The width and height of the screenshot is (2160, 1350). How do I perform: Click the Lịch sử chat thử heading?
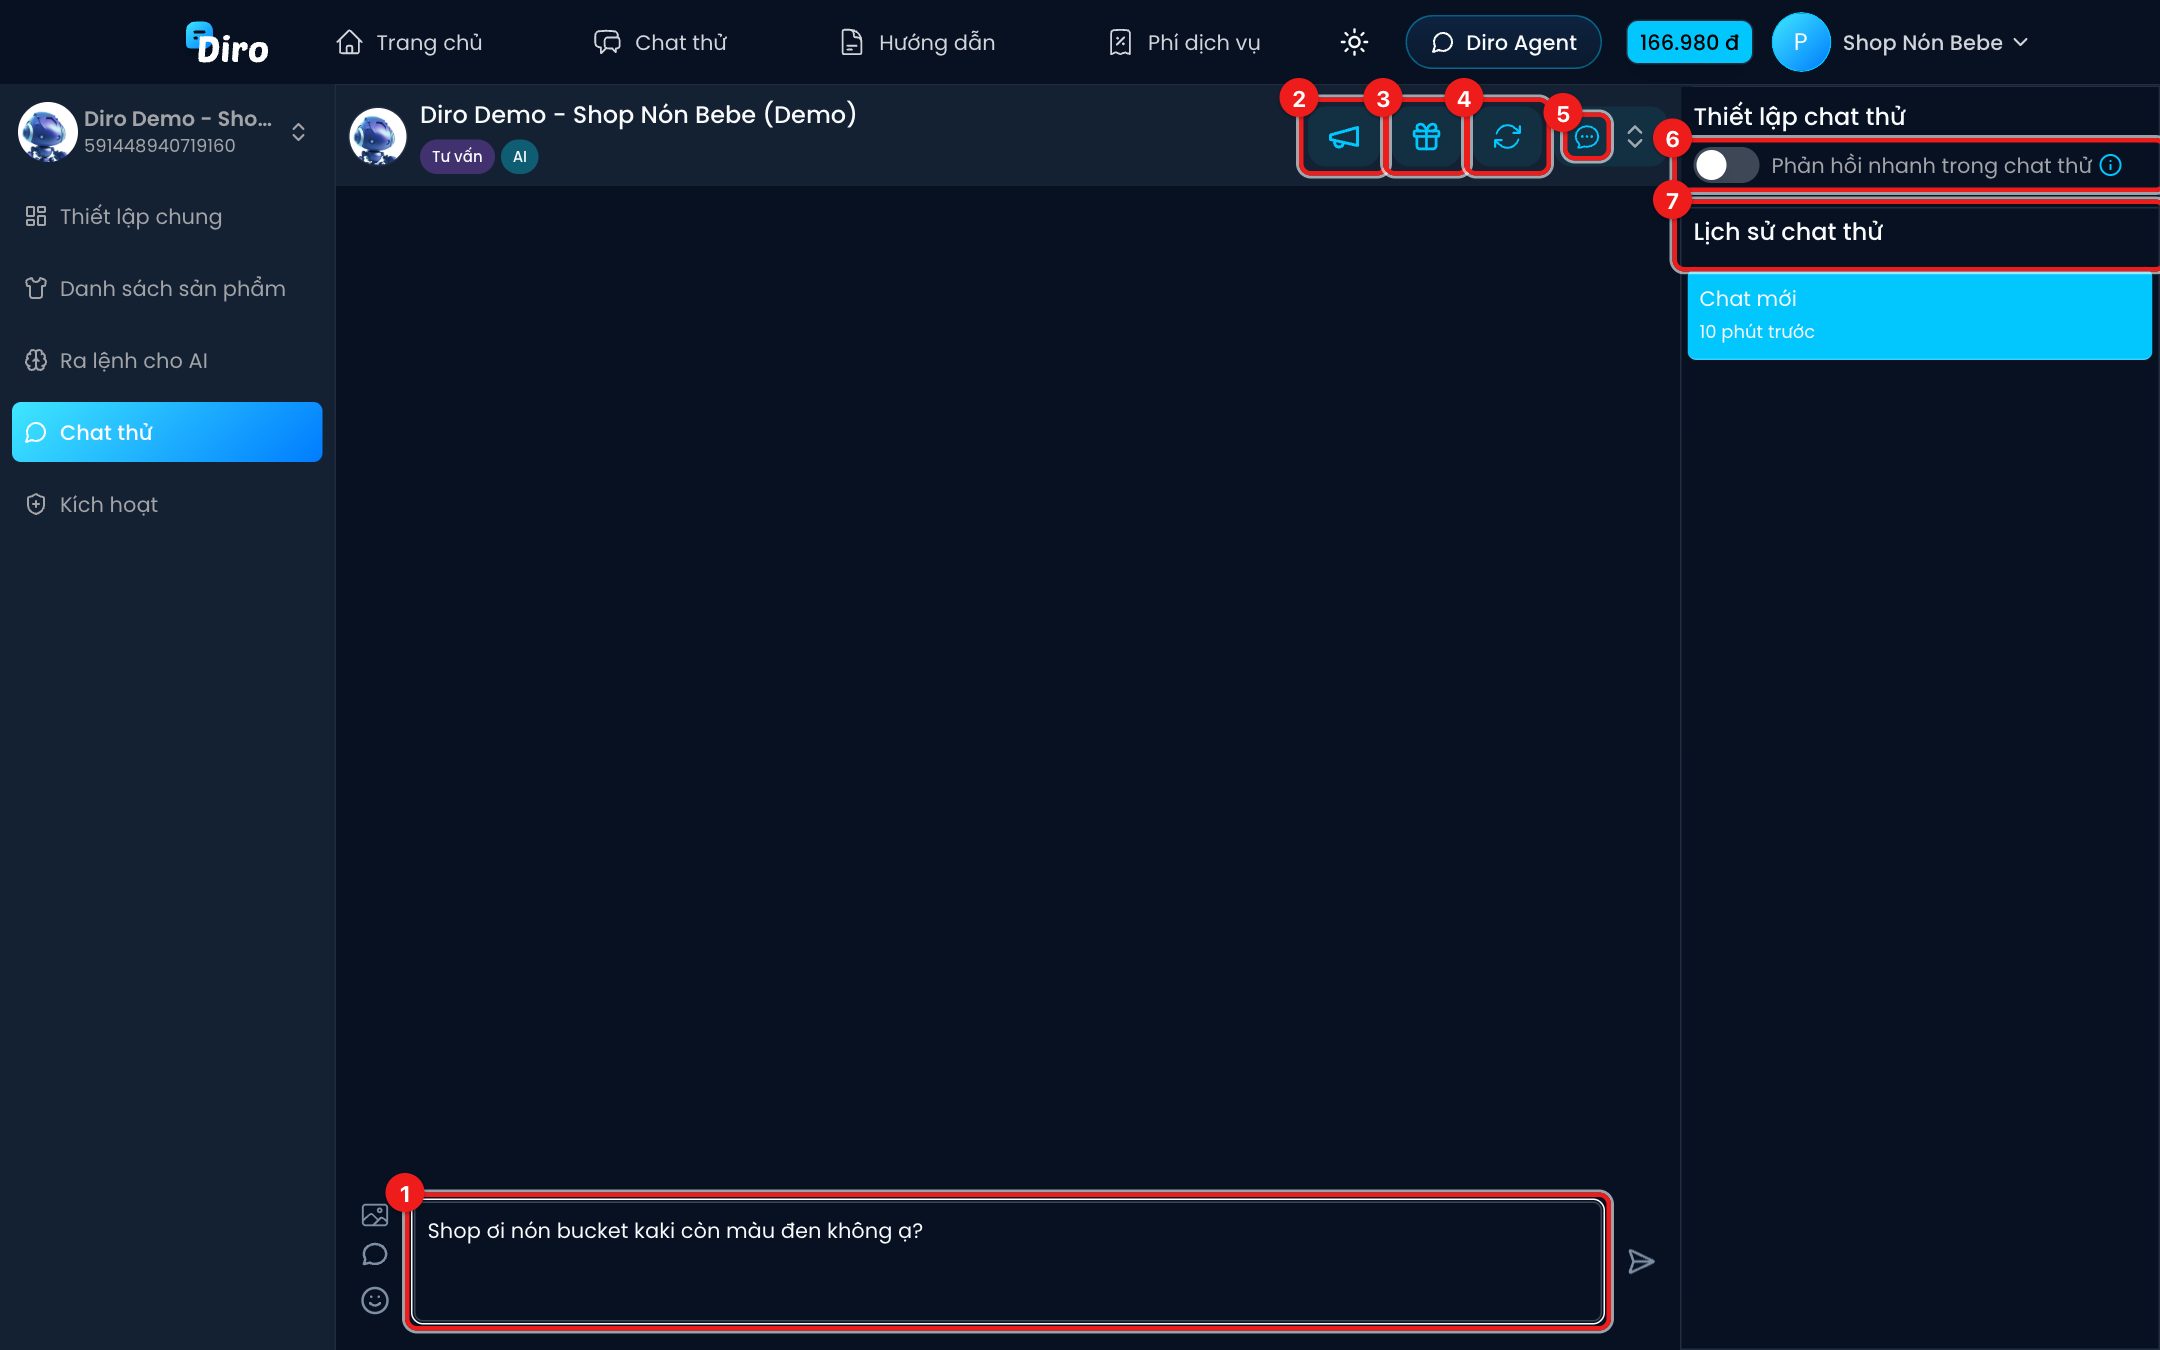tap(1788, 232)
